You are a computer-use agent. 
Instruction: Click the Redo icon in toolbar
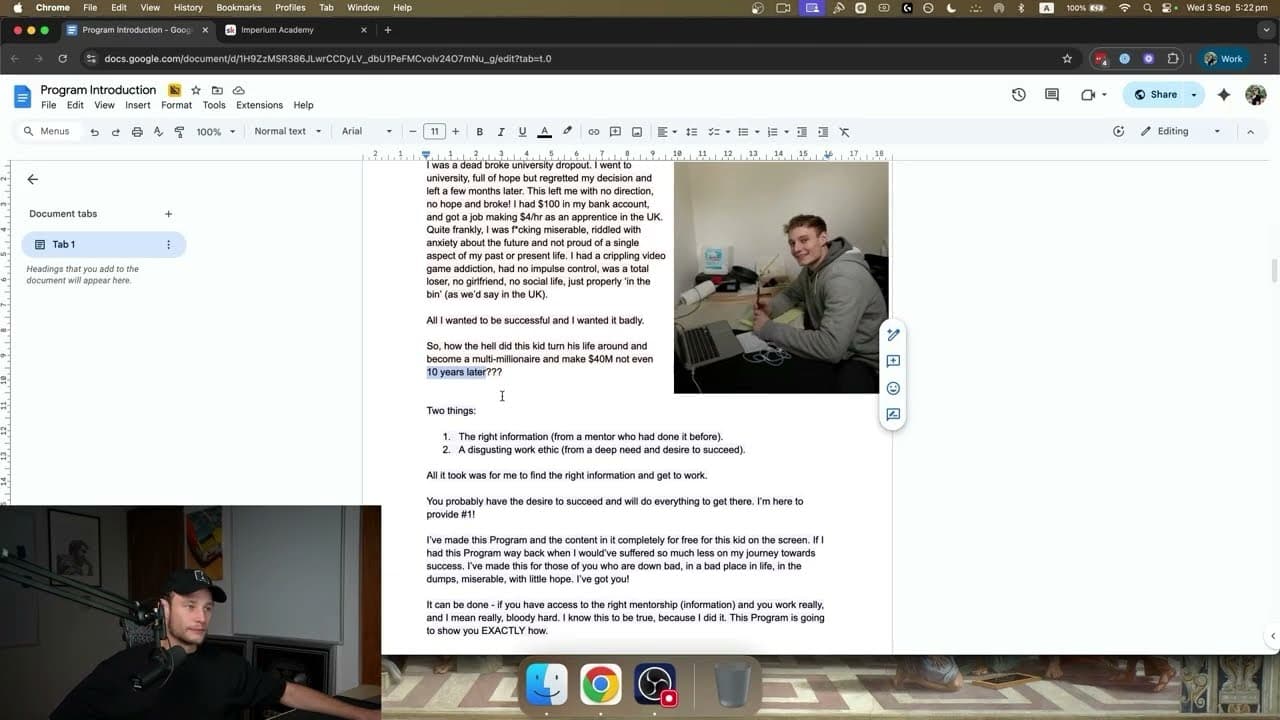[x=115, y=132]
